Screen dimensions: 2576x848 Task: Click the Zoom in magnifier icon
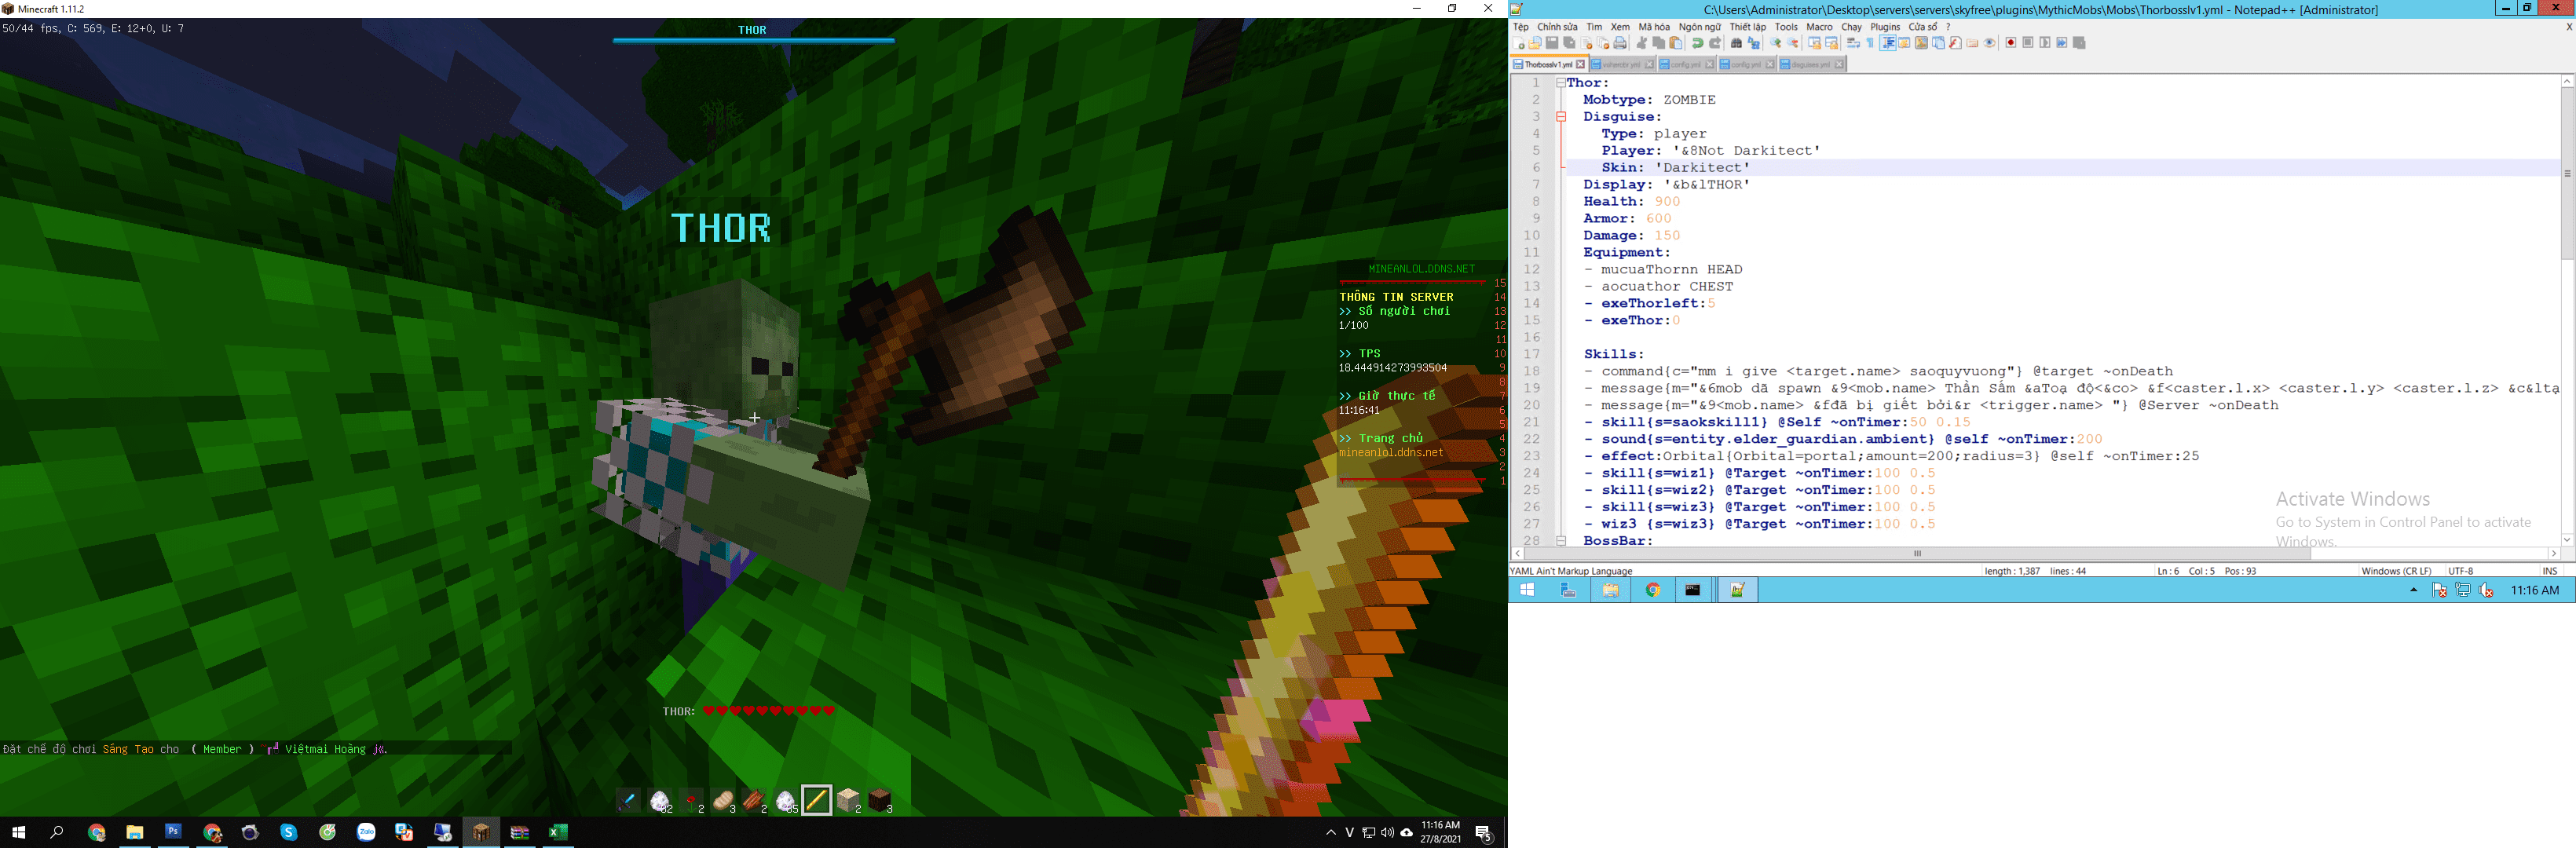(1776, 43)
